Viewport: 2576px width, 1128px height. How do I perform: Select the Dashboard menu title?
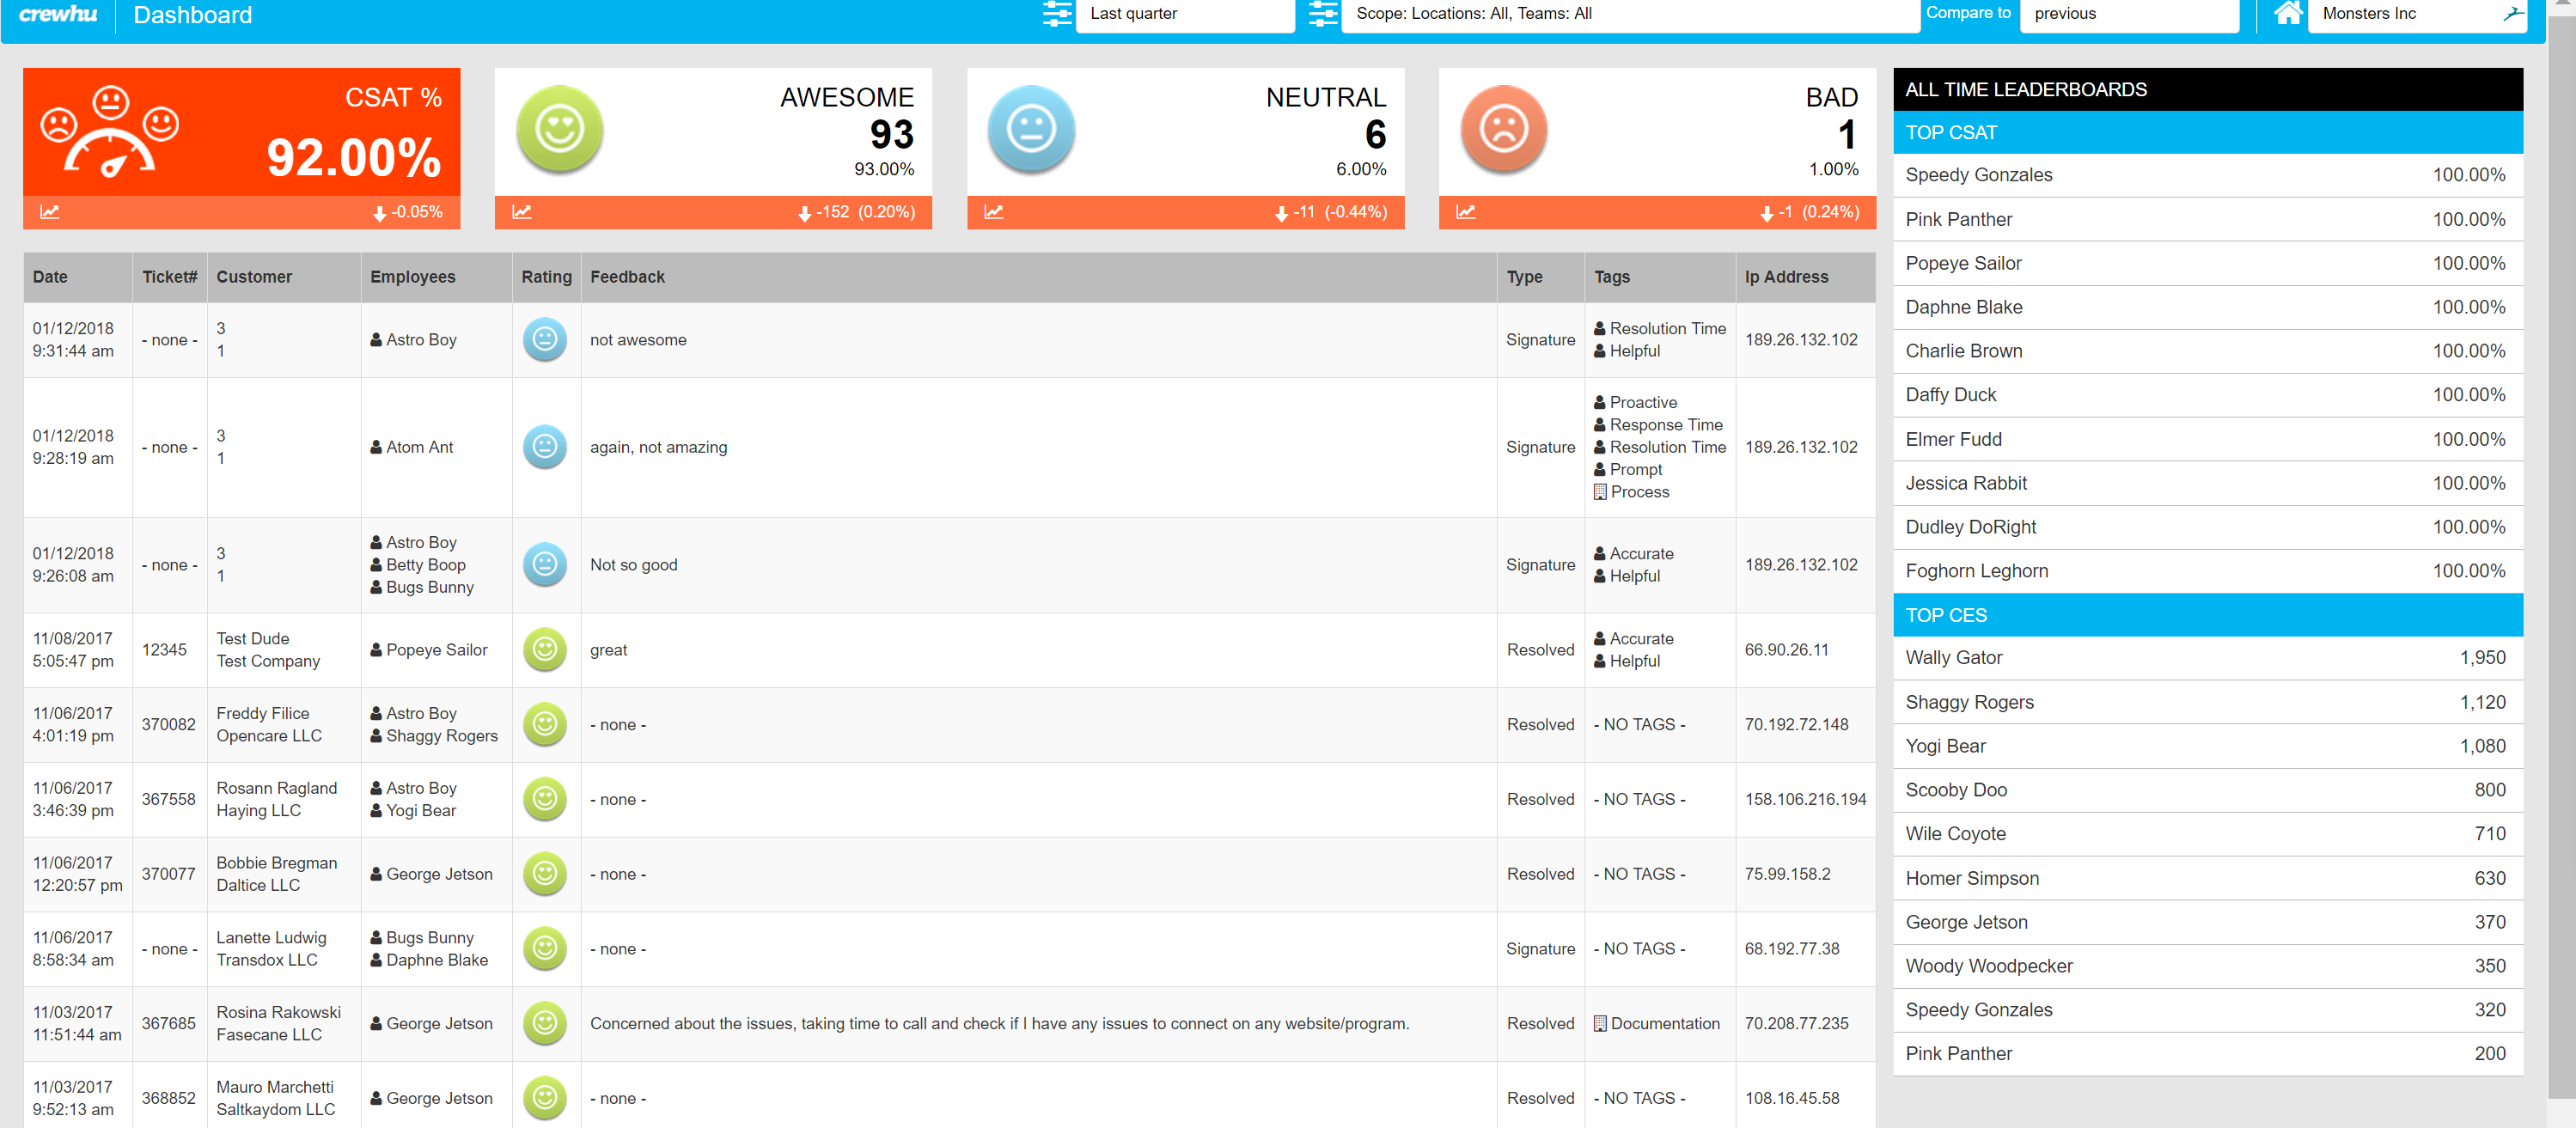click(x=193, y=15)
